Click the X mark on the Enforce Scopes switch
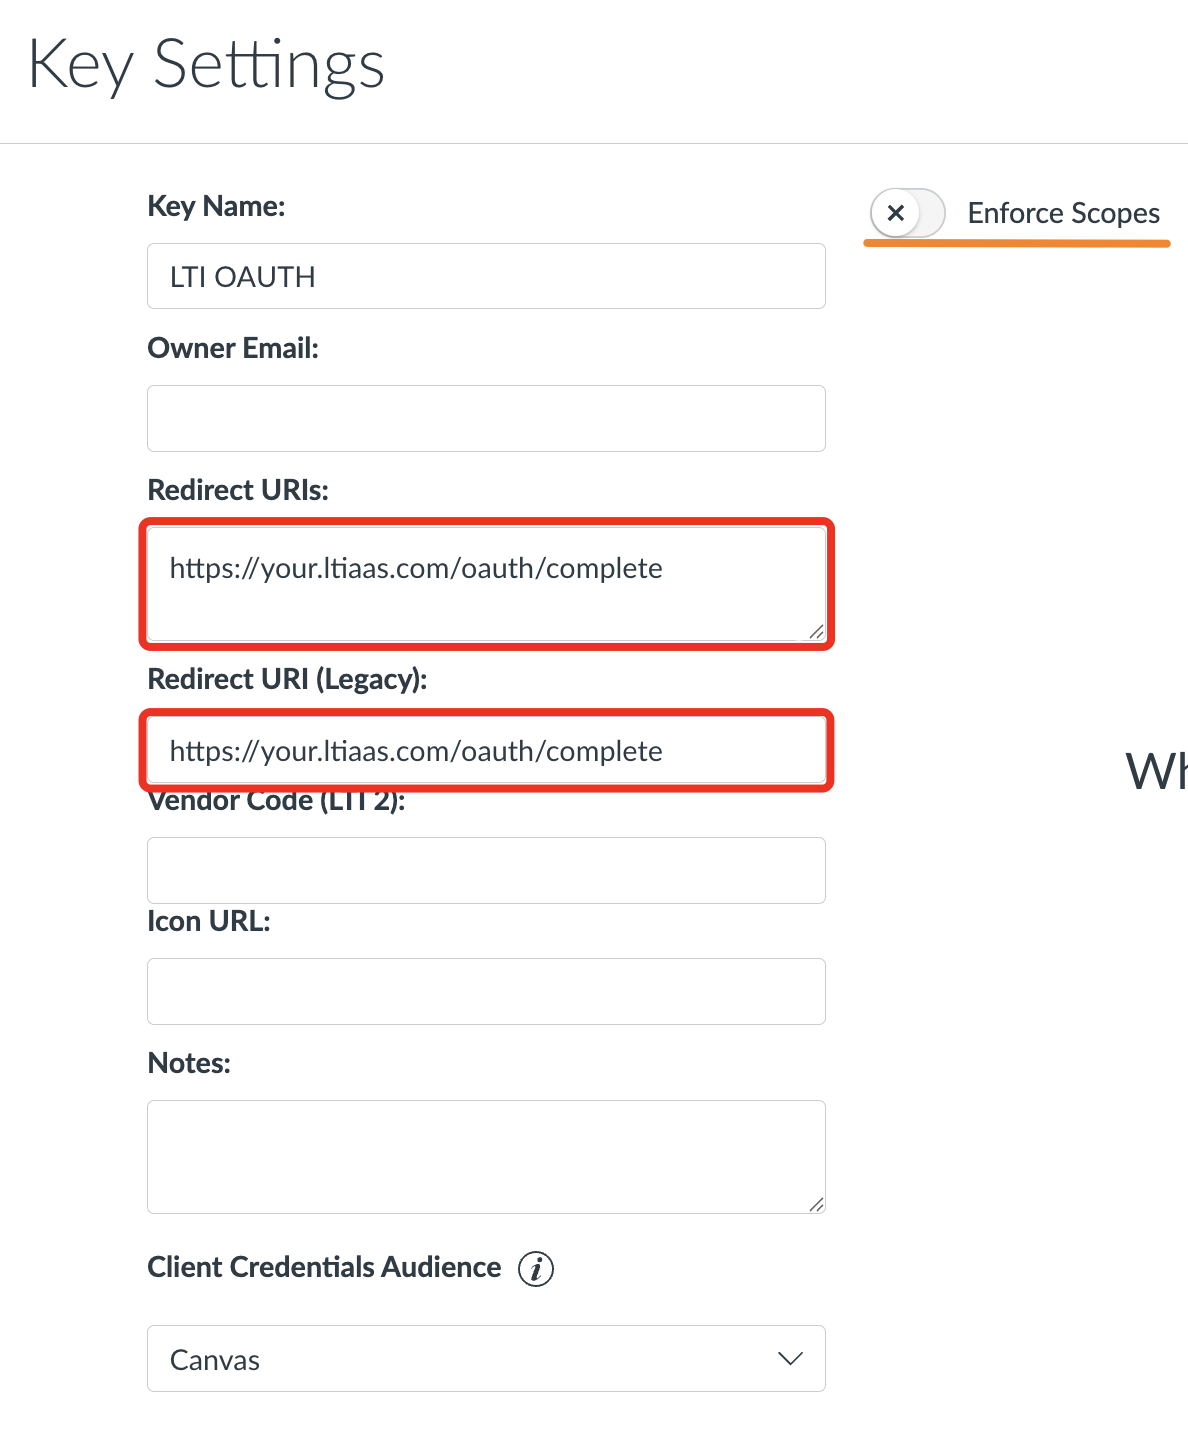Image resolution: width=1188 pixels, height=1446 pixels. point(897,213)
